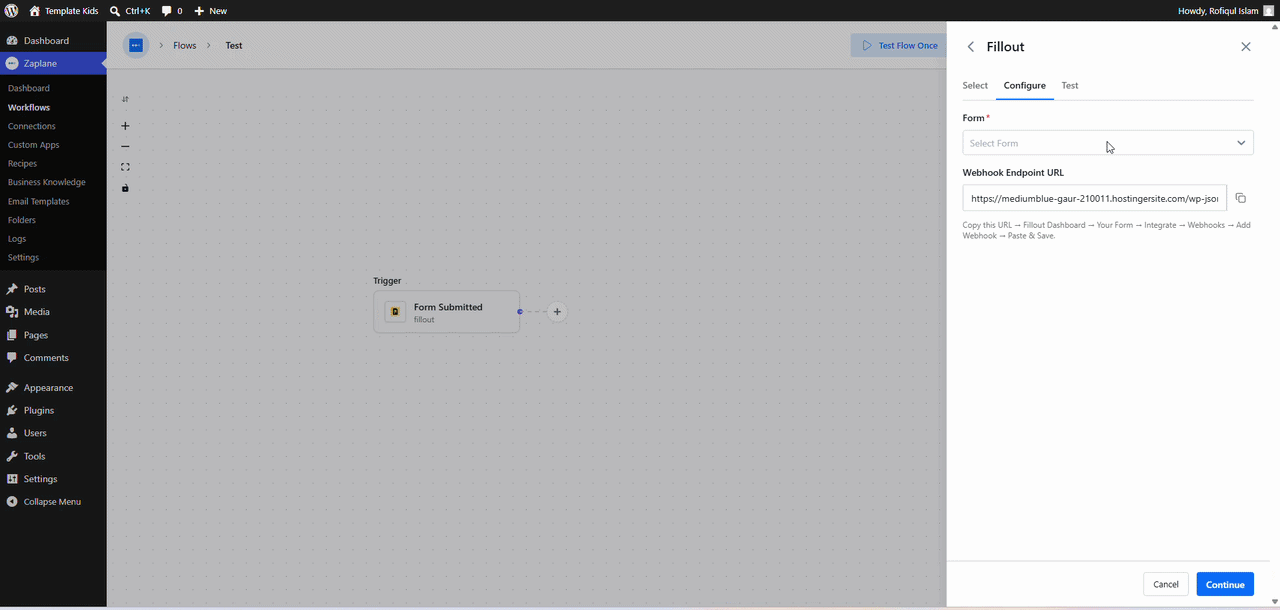Open the Folders submenu item
The image size is (1280, 610).
22,220
